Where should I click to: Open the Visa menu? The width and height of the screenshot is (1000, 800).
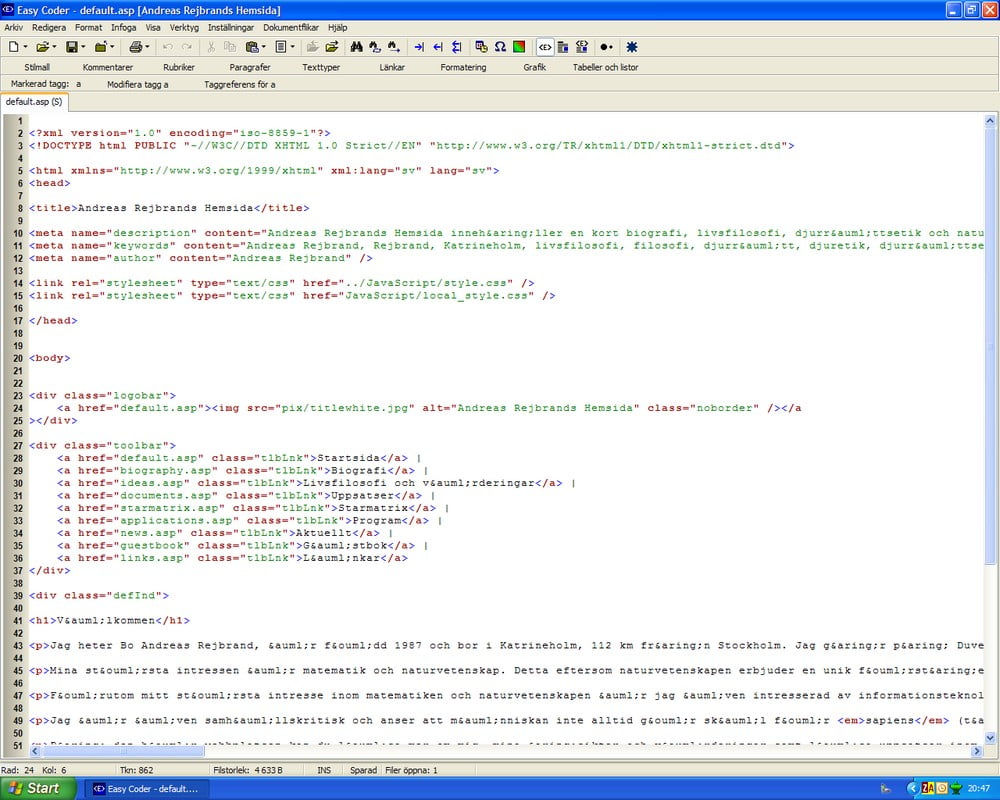tap(153, 27)
